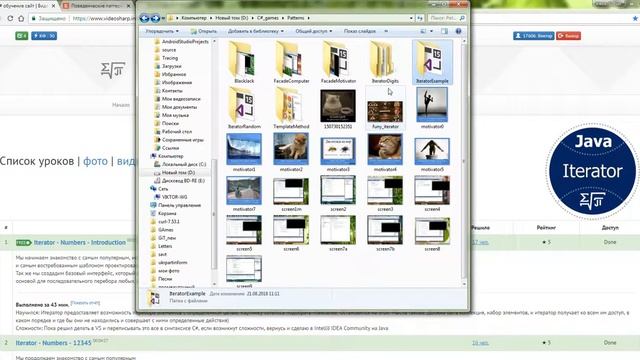Click the file list vertical scrollbar
The image size is (640, 360).
pyautogui.click(x=464, y=162)
